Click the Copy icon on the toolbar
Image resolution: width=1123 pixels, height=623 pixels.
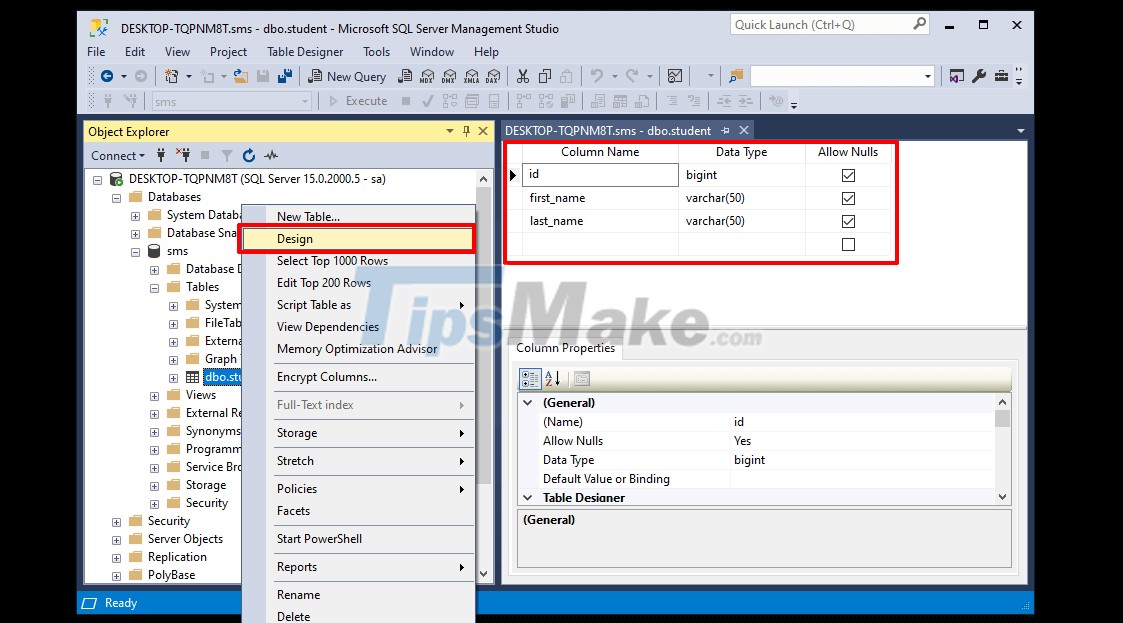[x=545, y=75]
